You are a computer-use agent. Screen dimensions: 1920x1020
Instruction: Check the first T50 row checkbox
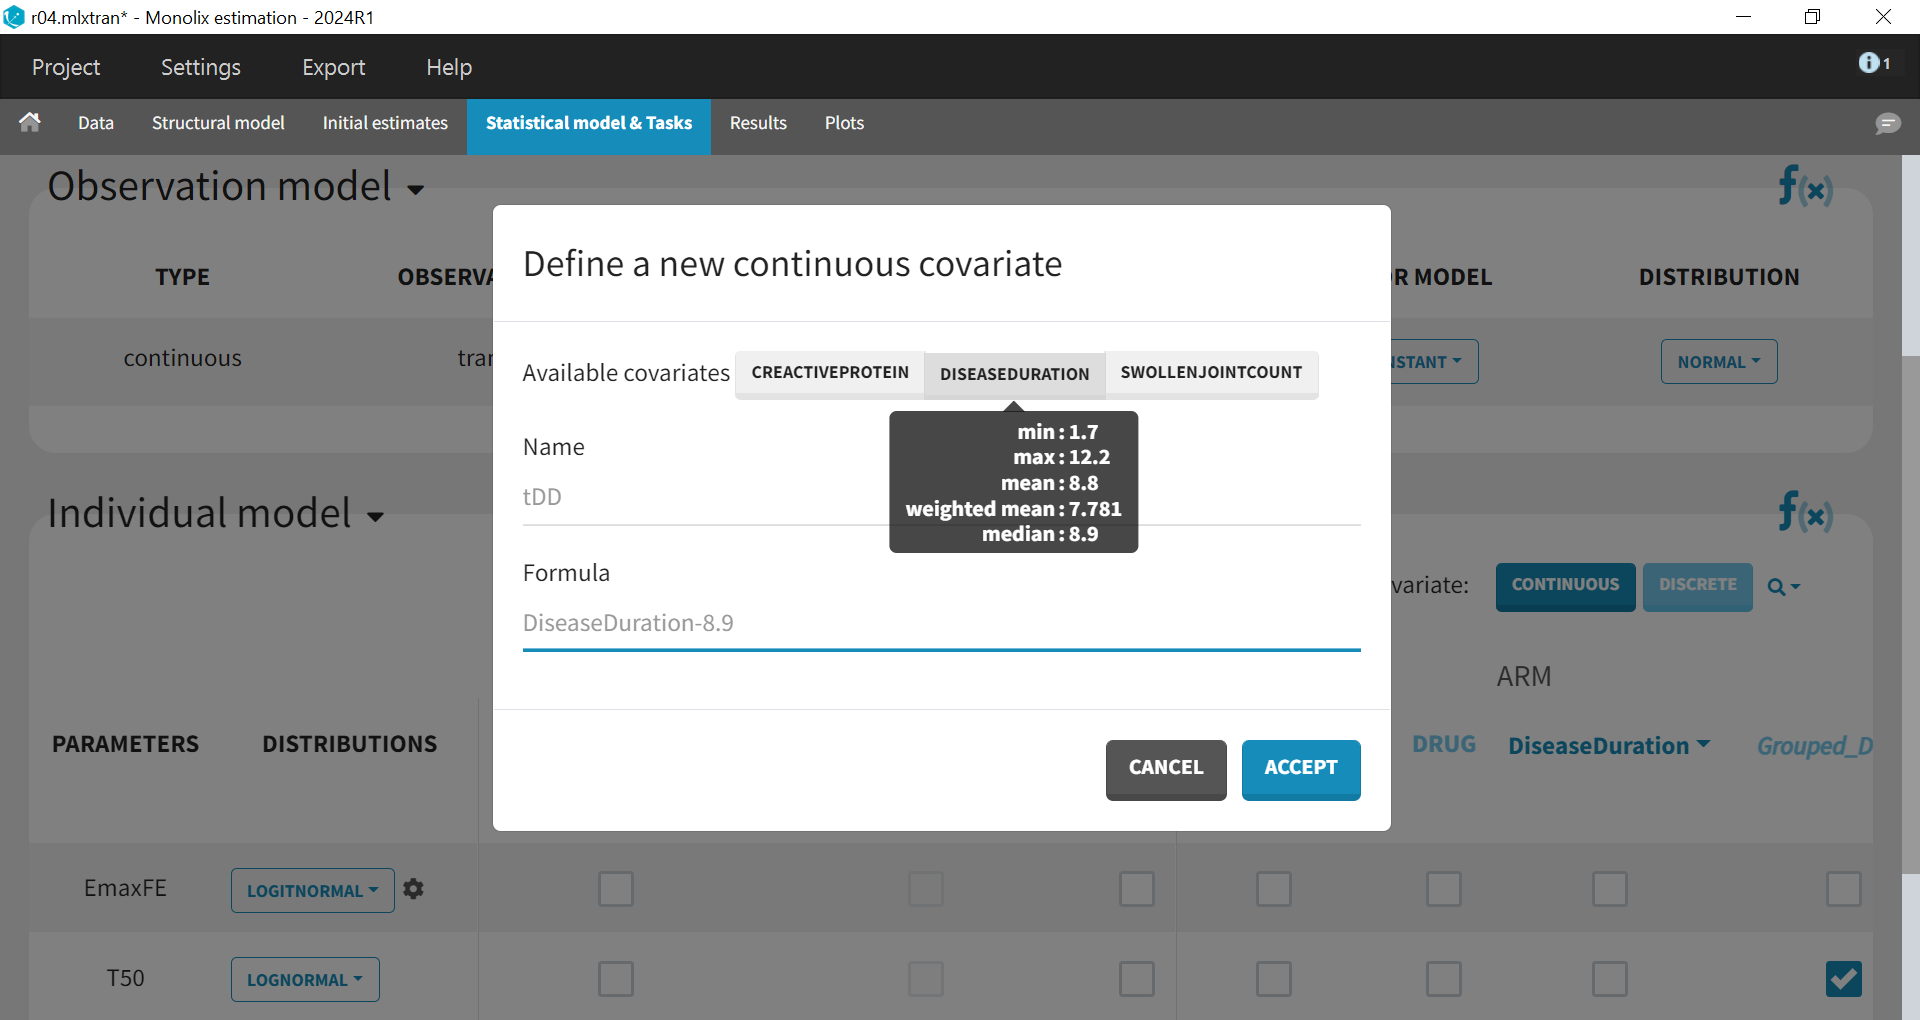(616, 979)
